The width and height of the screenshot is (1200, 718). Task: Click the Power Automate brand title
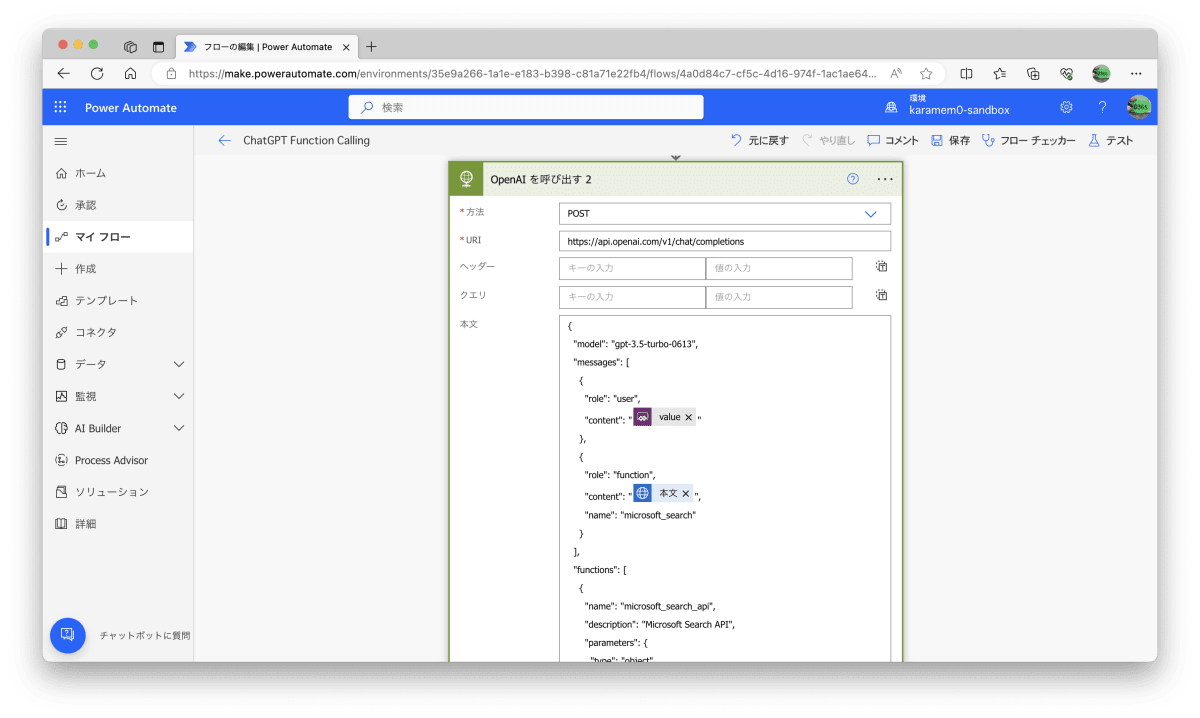click(x=131, y=108)
